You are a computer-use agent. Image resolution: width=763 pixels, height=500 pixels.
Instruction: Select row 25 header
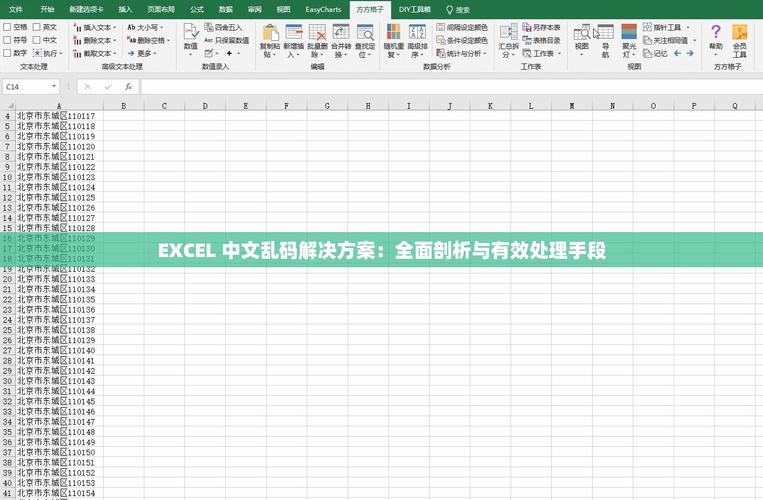pos(7,330)
